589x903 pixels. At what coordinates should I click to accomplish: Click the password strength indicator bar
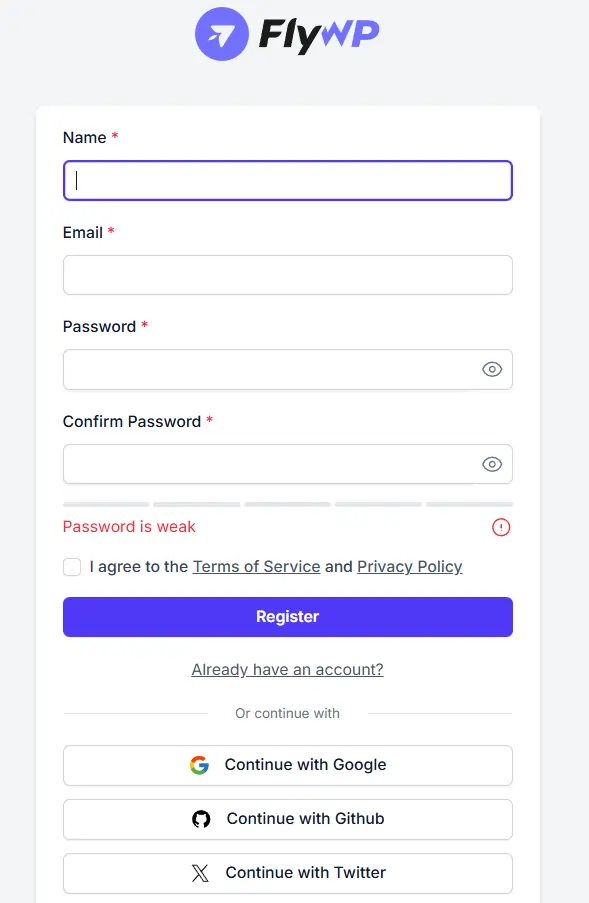tap(287, 504)
